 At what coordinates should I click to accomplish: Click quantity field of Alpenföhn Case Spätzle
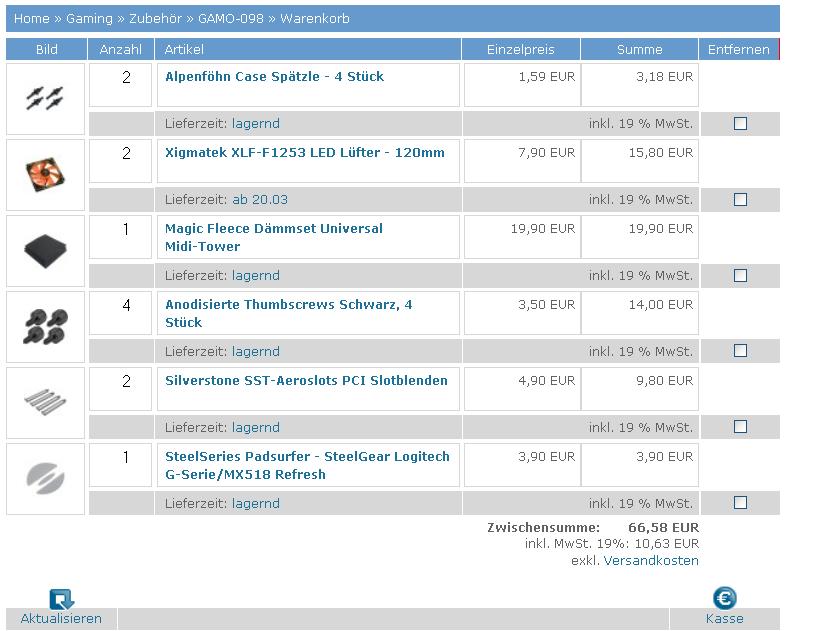tap(121, 85)
